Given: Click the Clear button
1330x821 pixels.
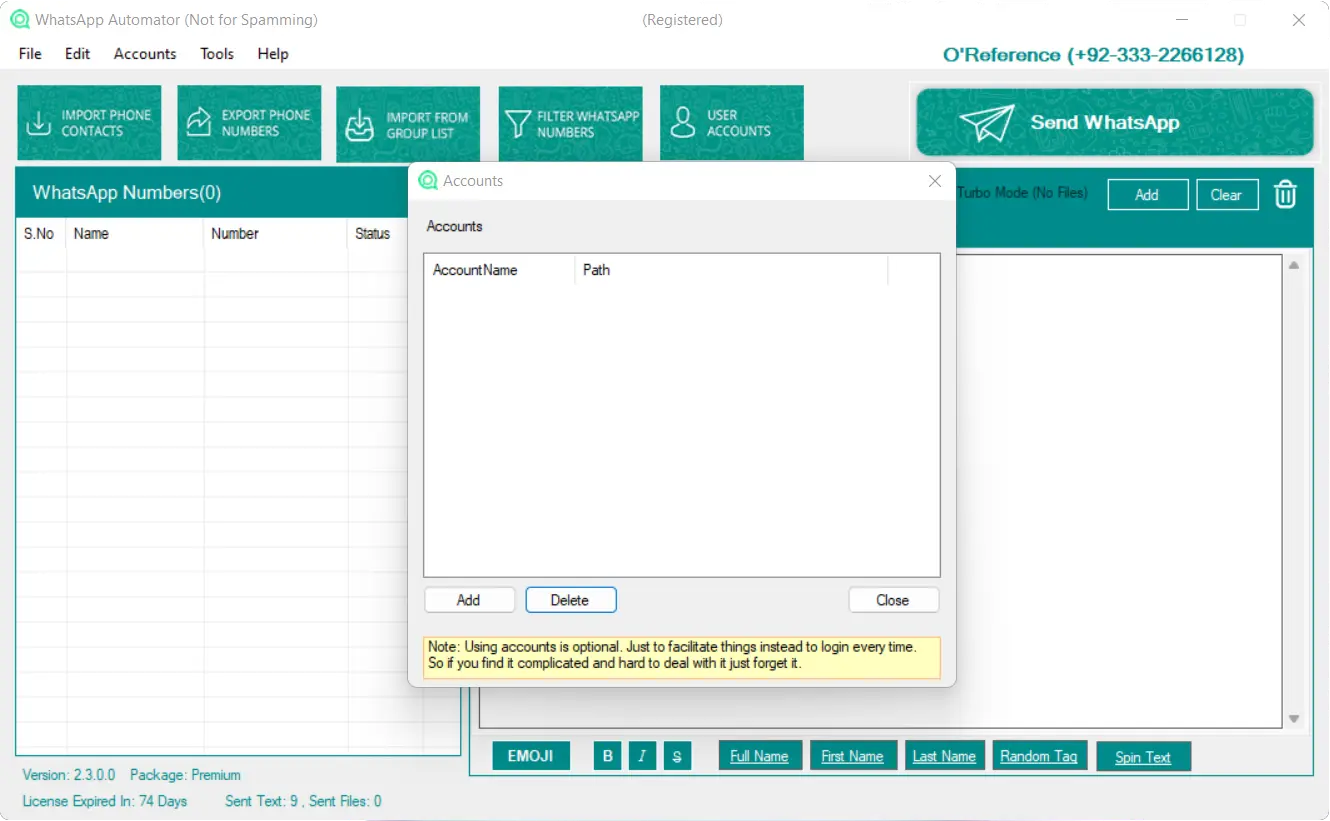Looking at the screenshot, I should pos(1226,195).
